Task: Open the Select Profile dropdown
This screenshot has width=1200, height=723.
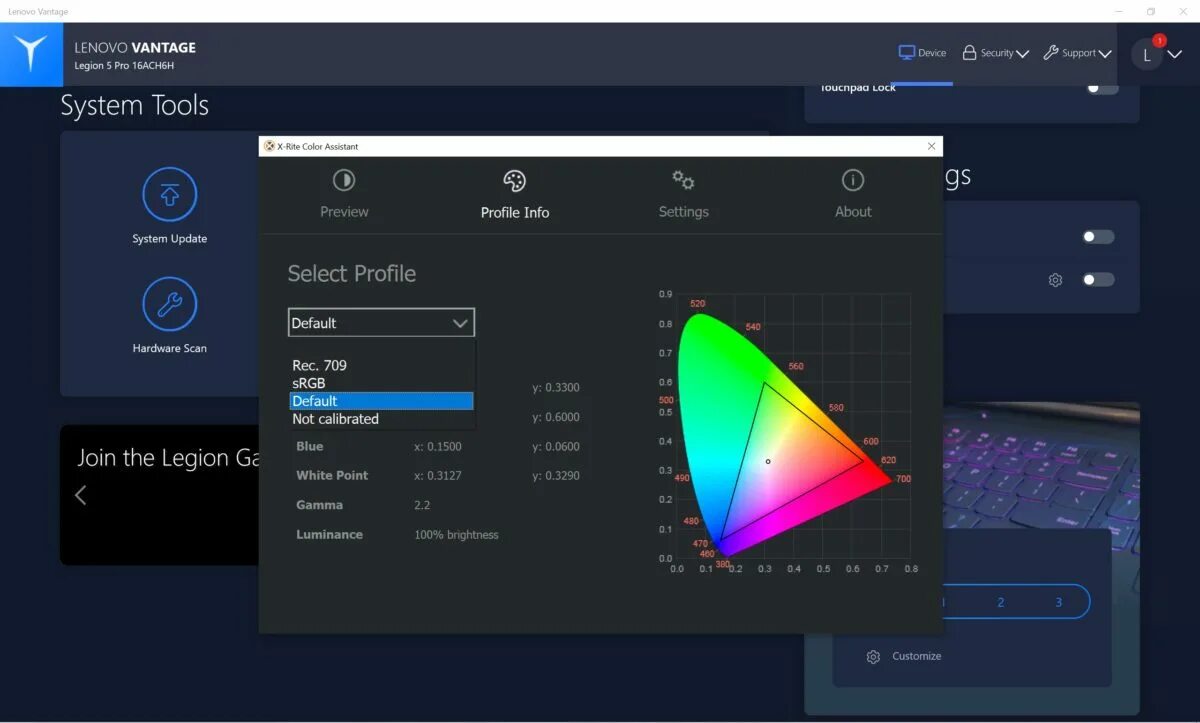Action: pos(381,323)
